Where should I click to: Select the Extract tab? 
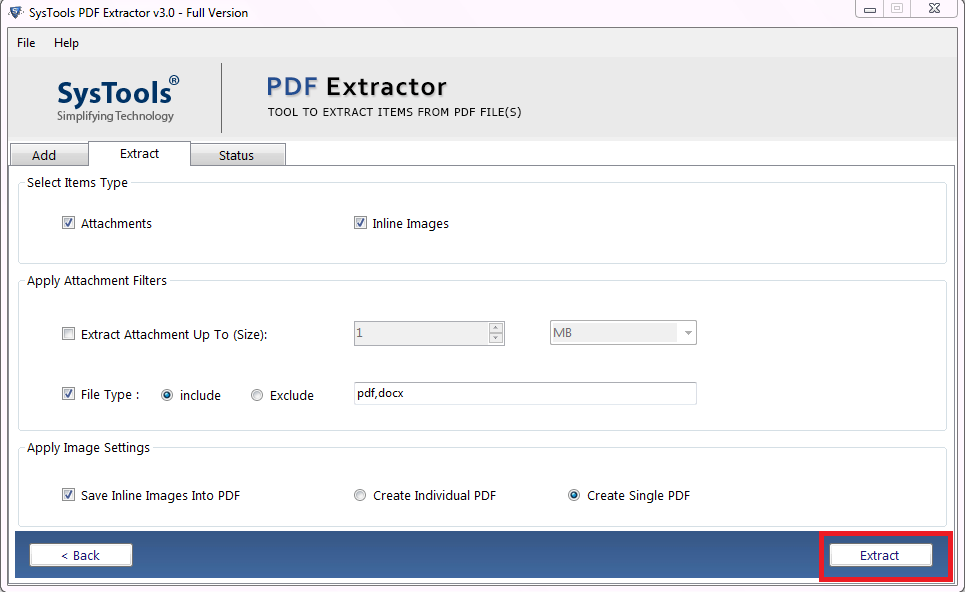(x=139, y=154)
